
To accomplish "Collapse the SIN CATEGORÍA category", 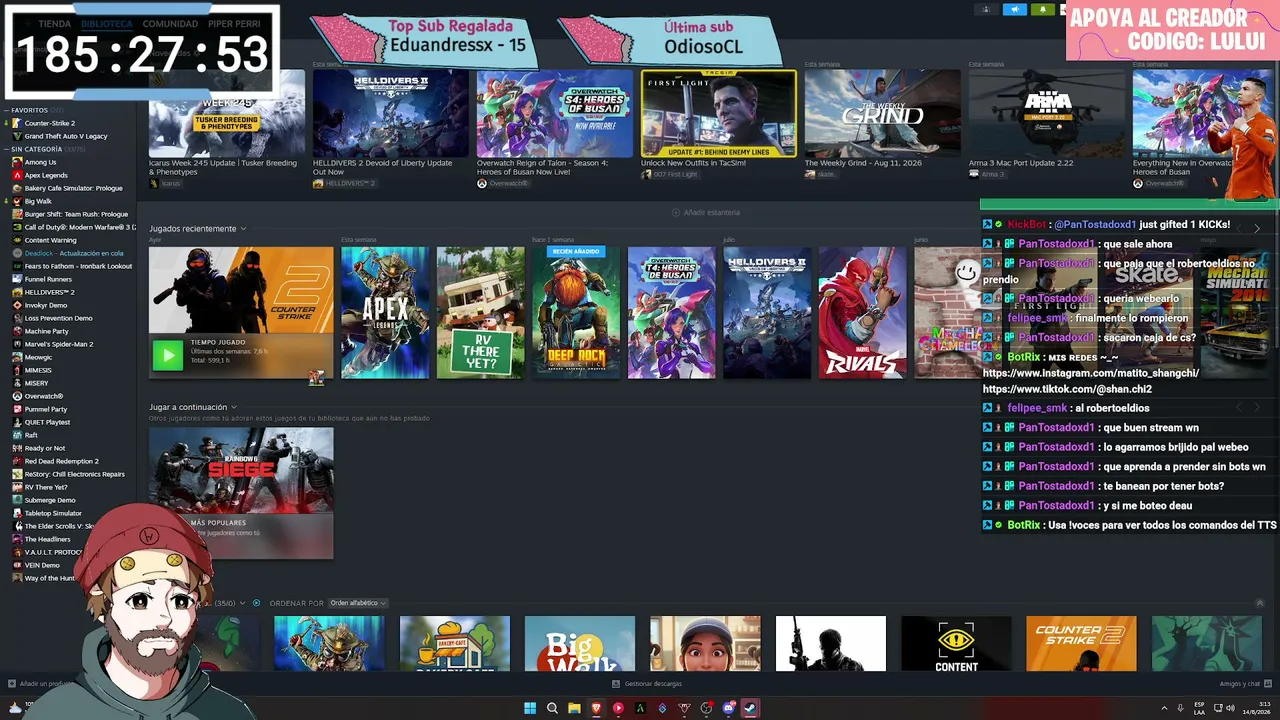I will click(x=7, y=149).
